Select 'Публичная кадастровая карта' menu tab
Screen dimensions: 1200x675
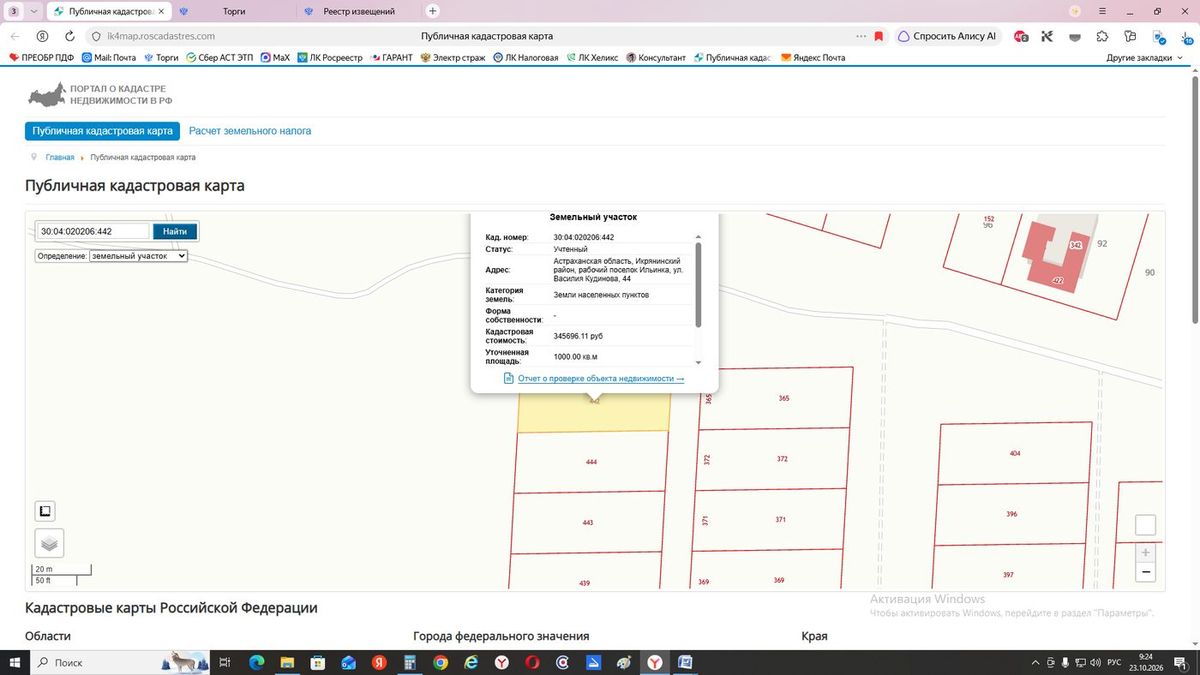(103, 131)
